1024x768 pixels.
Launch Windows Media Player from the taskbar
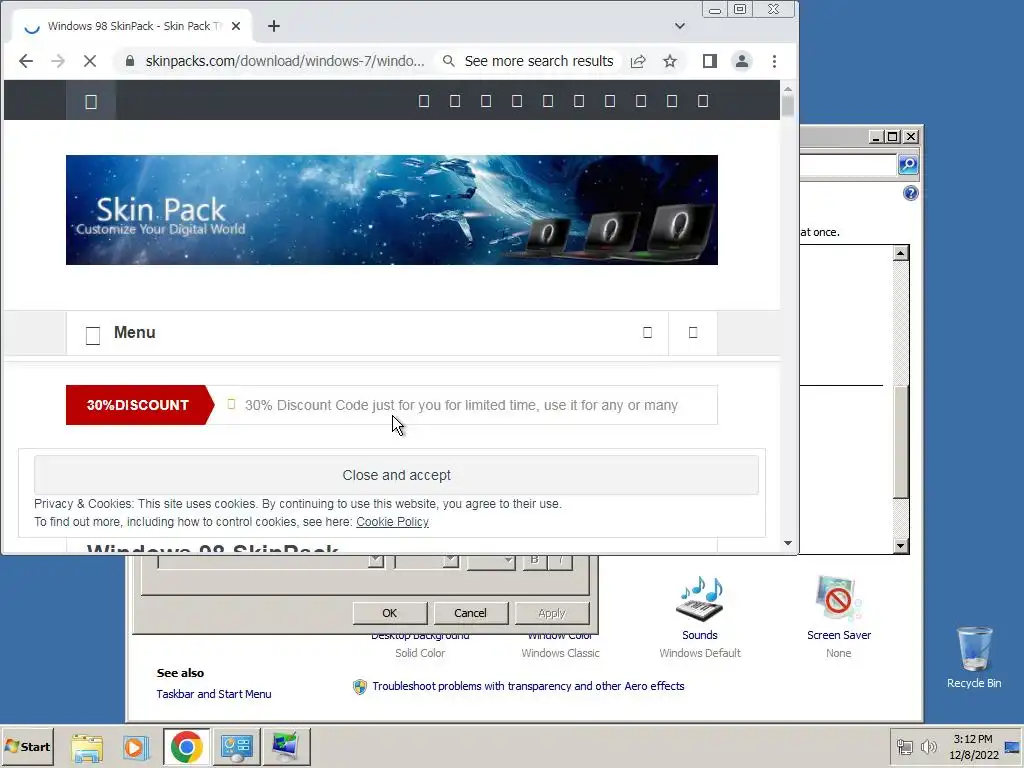136,747
